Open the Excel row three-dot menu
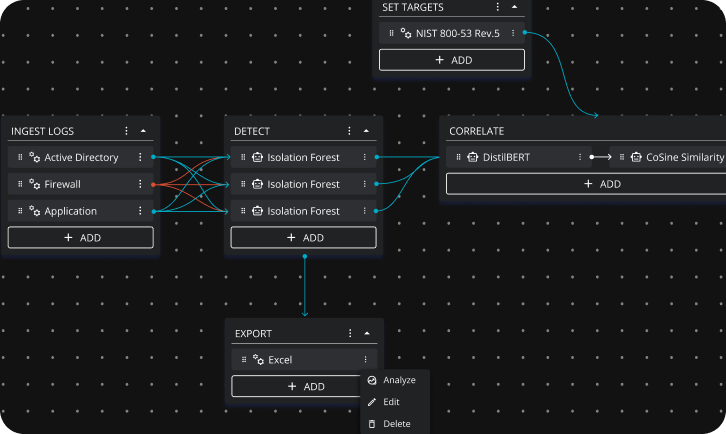726x434 pixels. (365, 360)
